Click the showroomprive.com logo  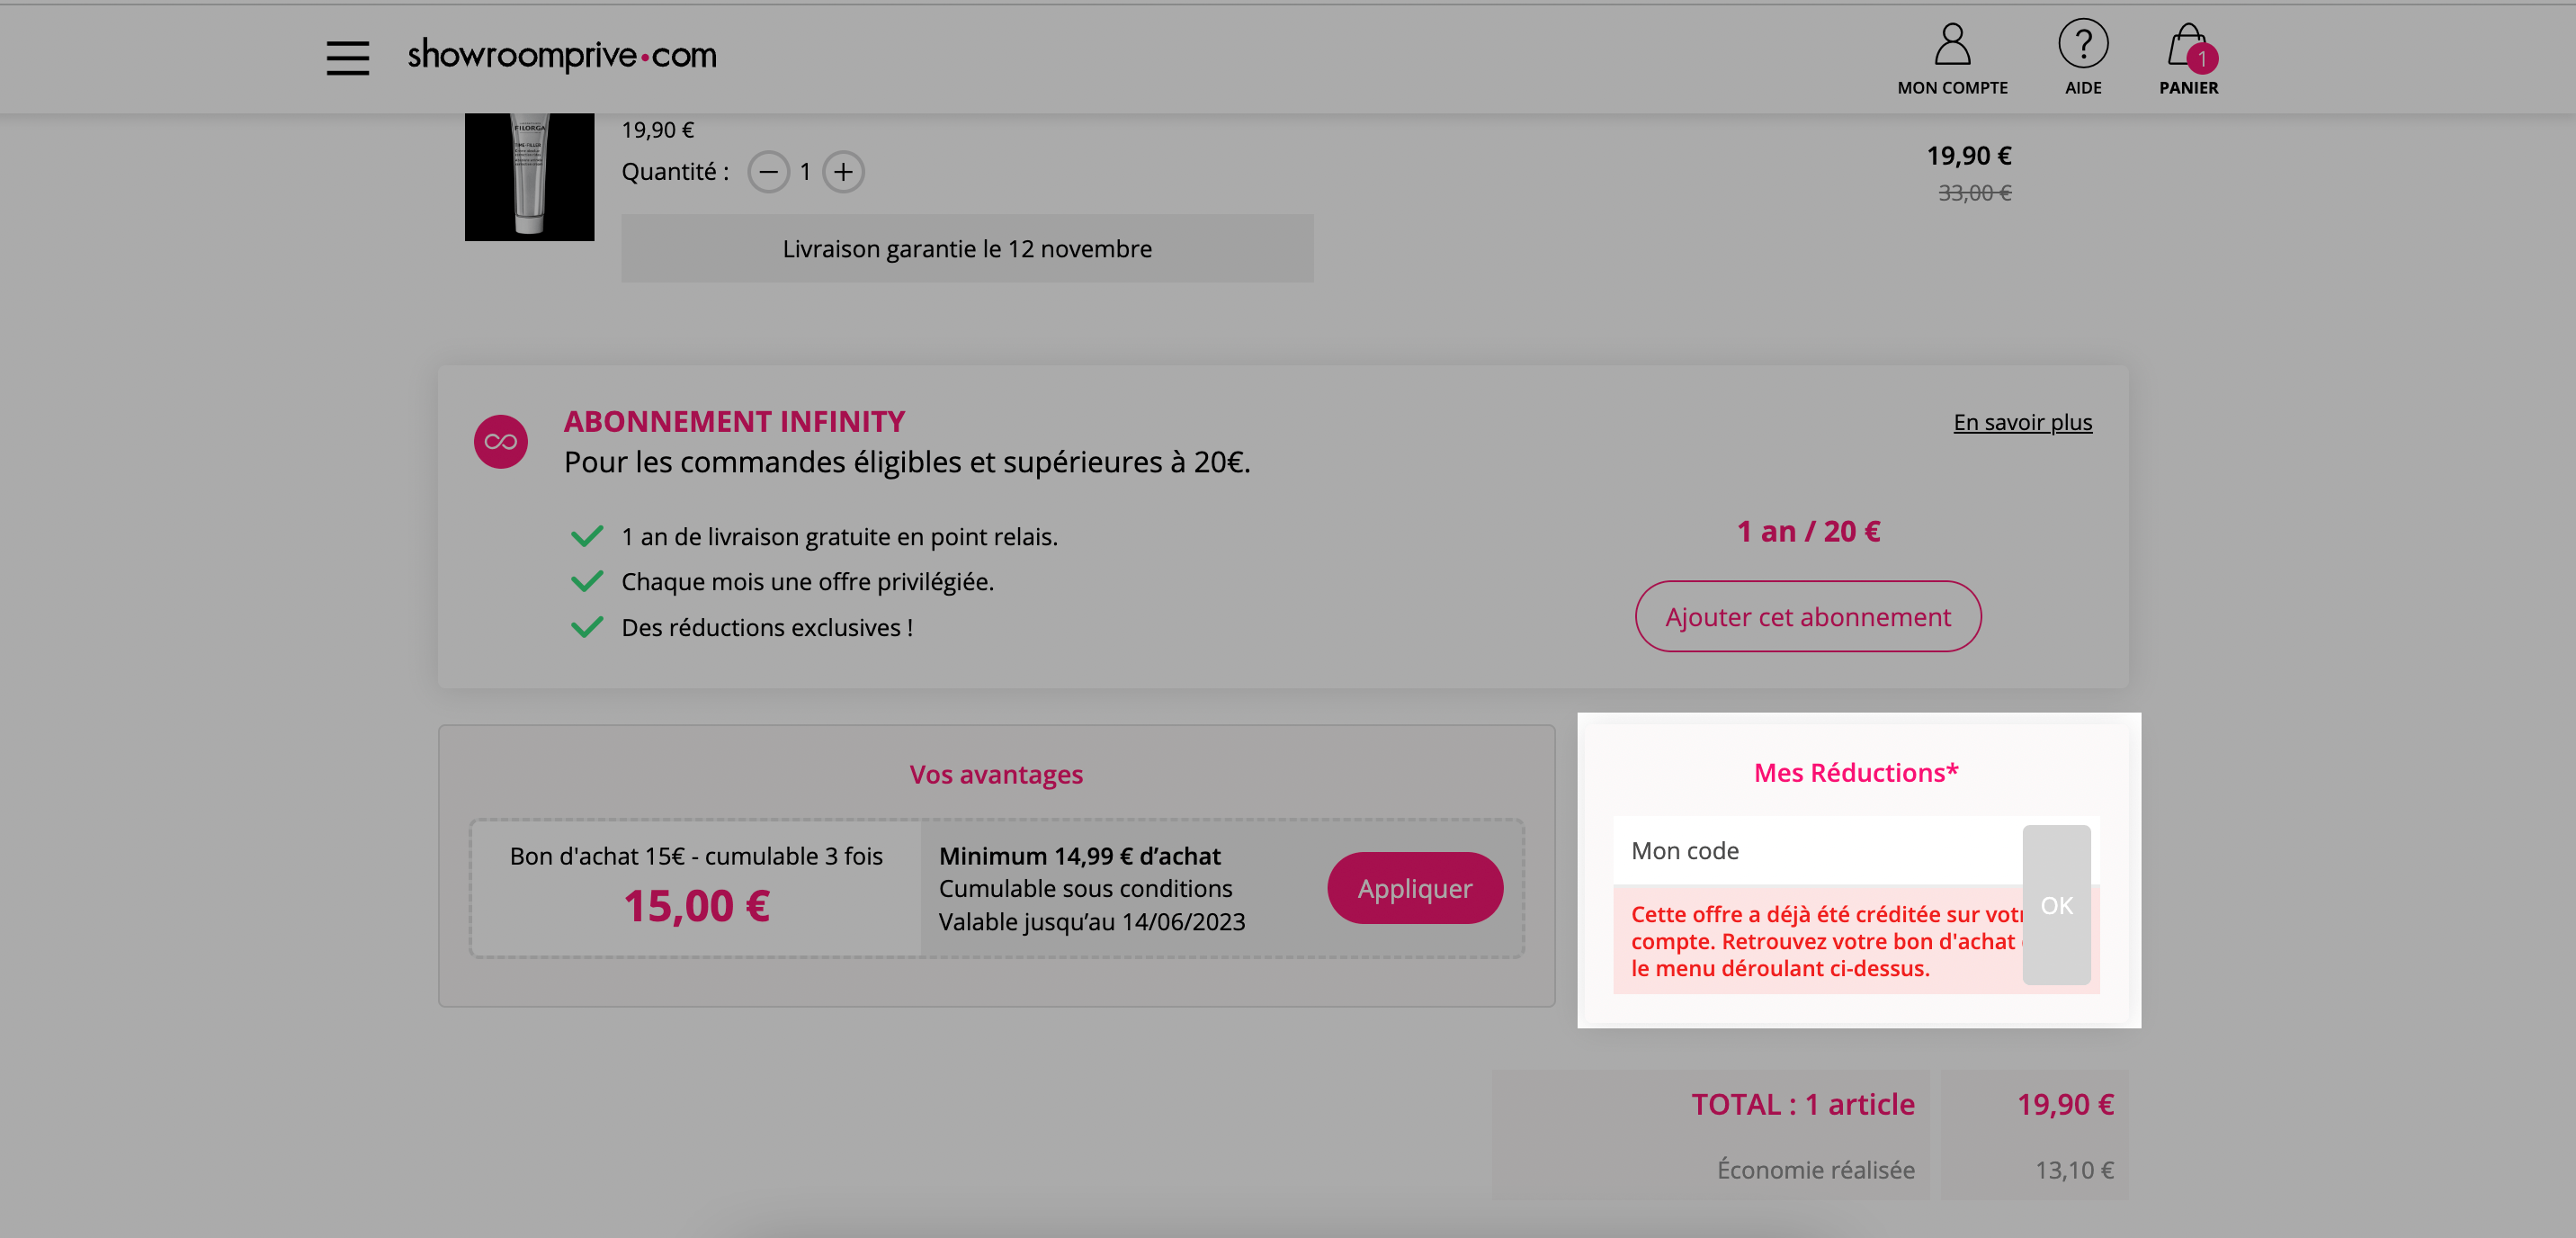[x=560, y=55]
